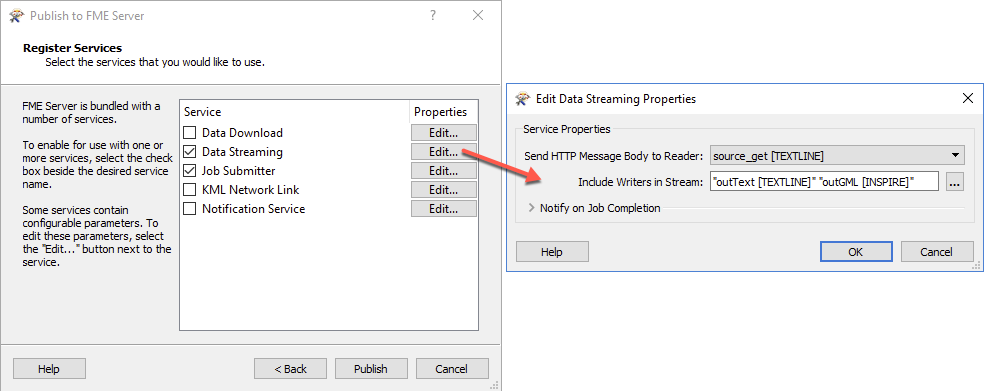Click the Register Services heading
Screen dimensions: 985x391
(x=73, y=48)
